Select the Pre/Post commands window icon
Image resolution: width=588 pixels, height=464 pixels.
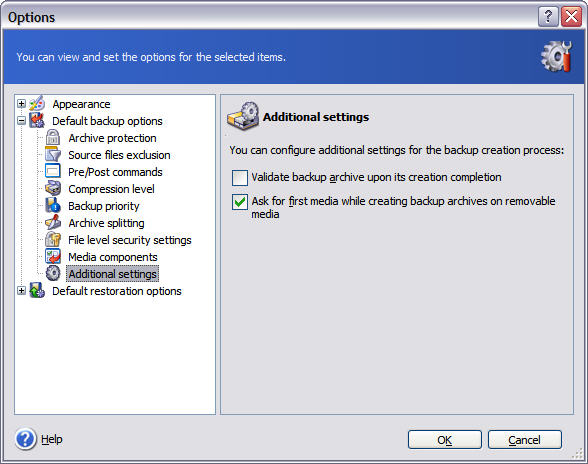tap(53, 171)
